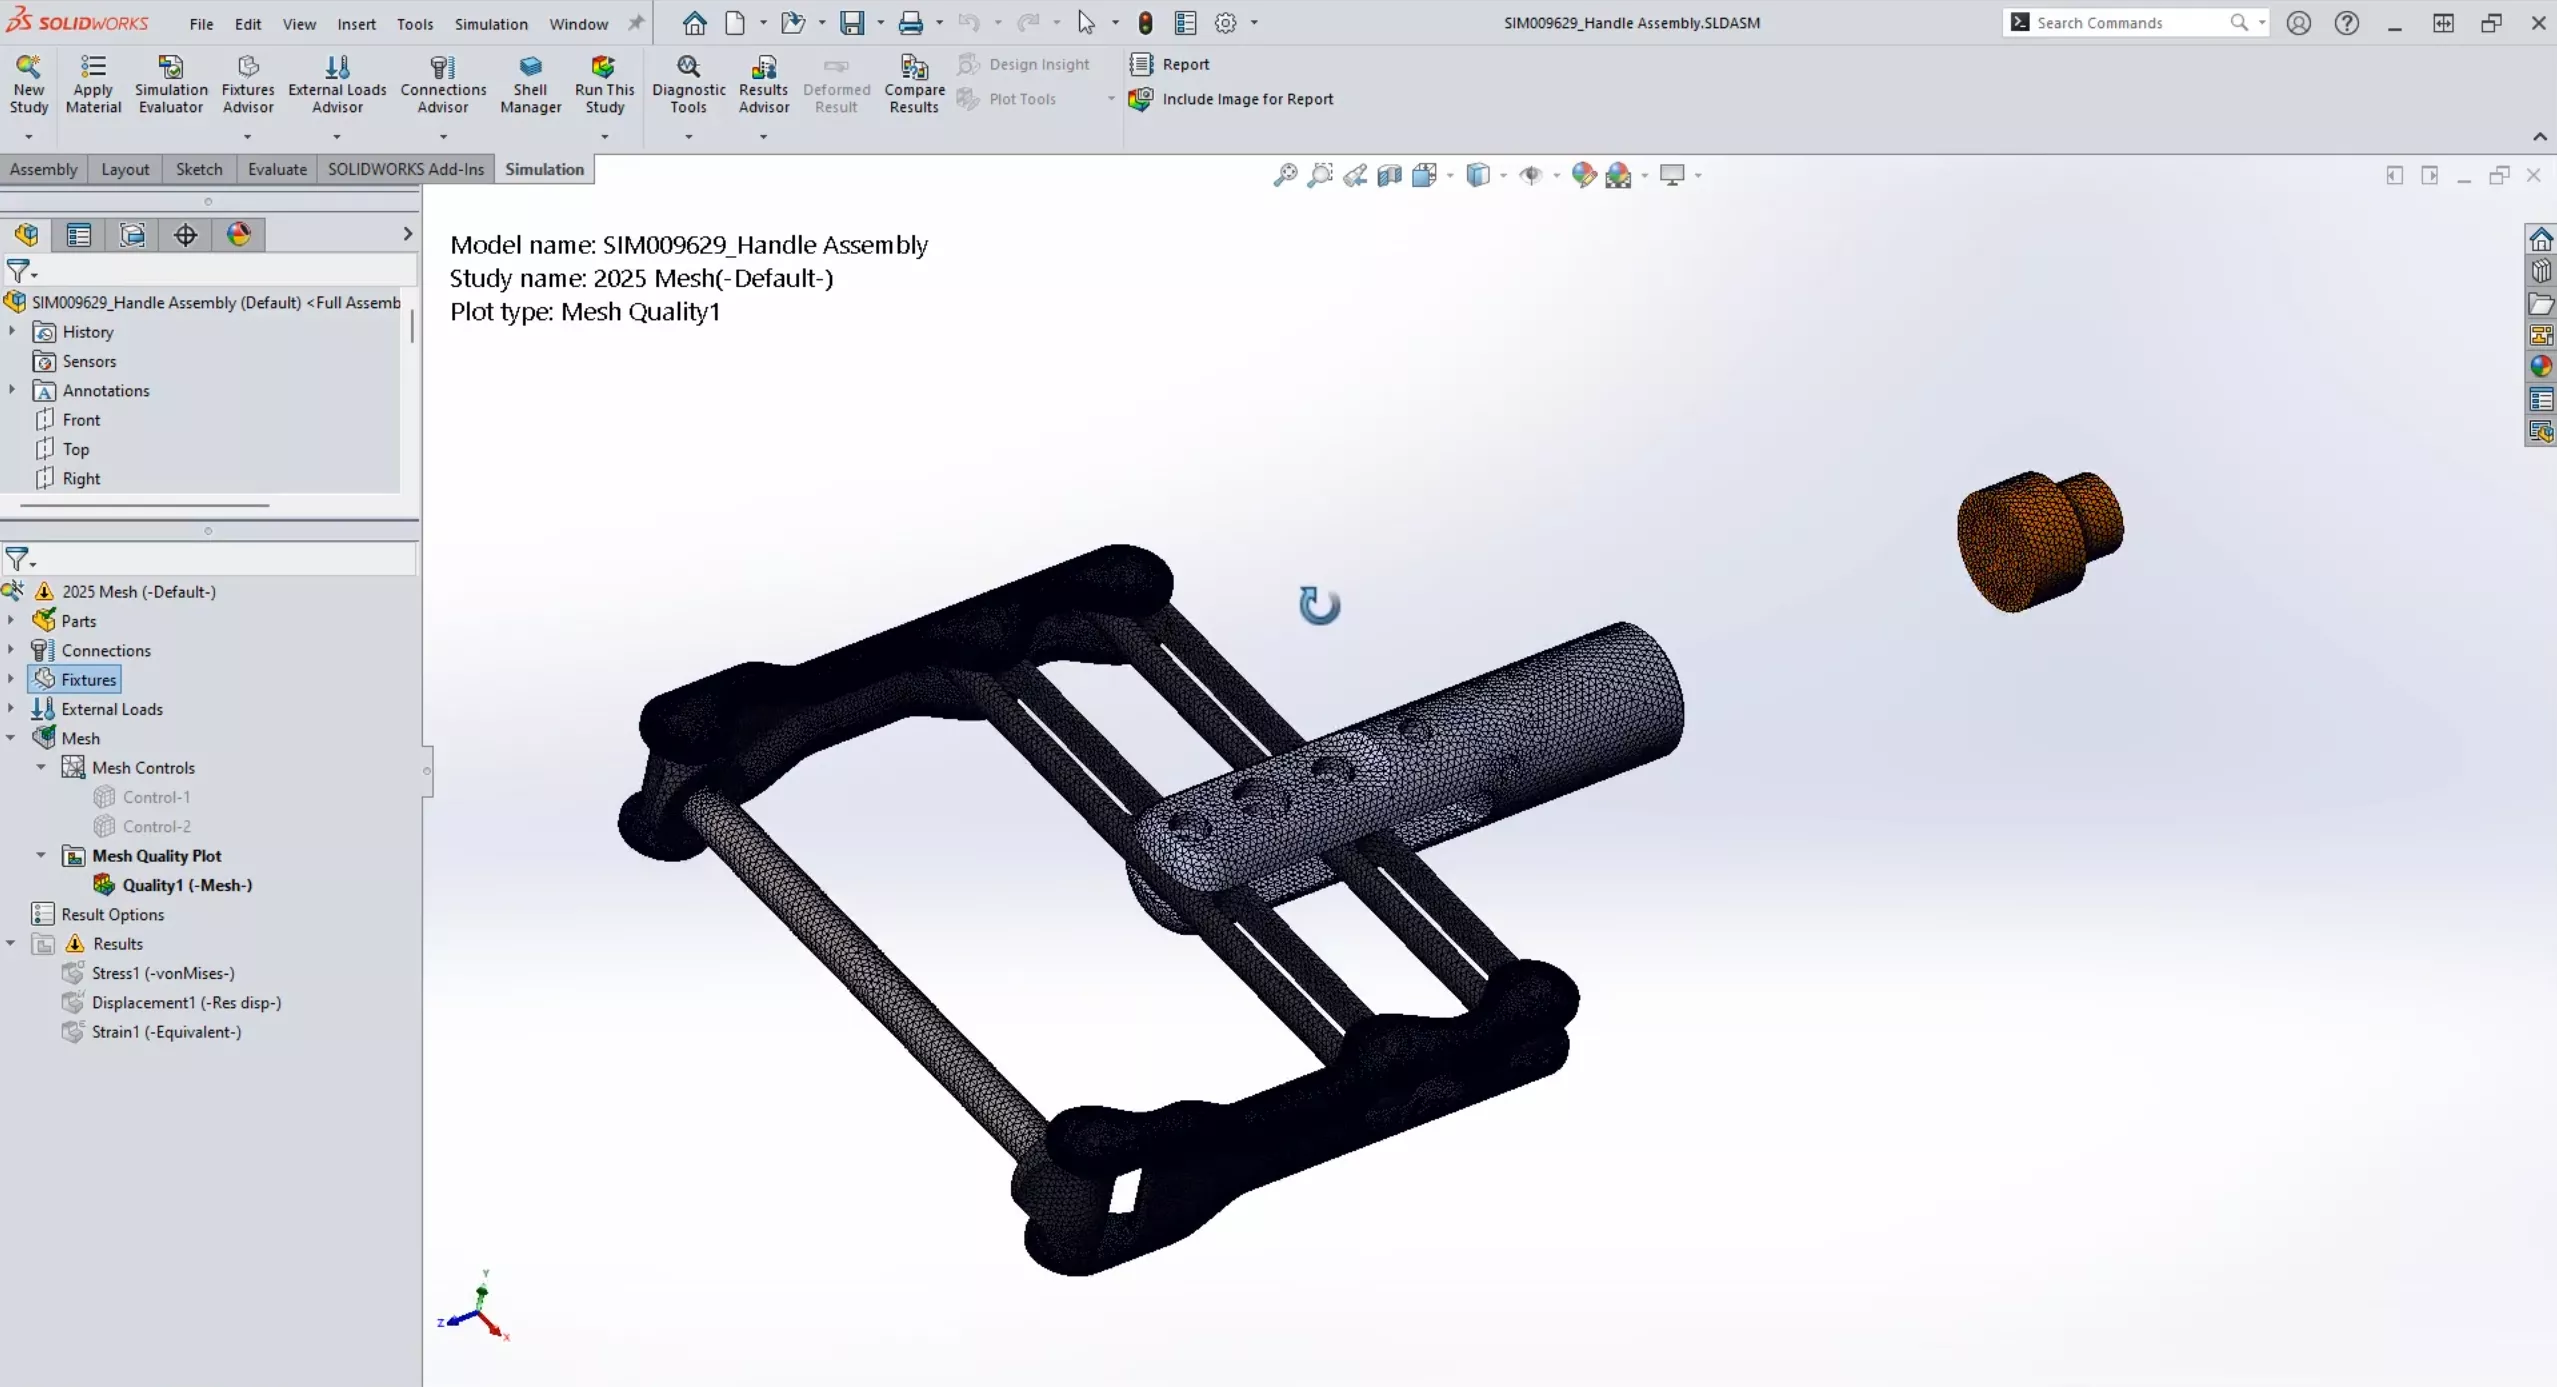
Task: Collapse the Mesh Controls node
Action: click(x=41, y=767)
